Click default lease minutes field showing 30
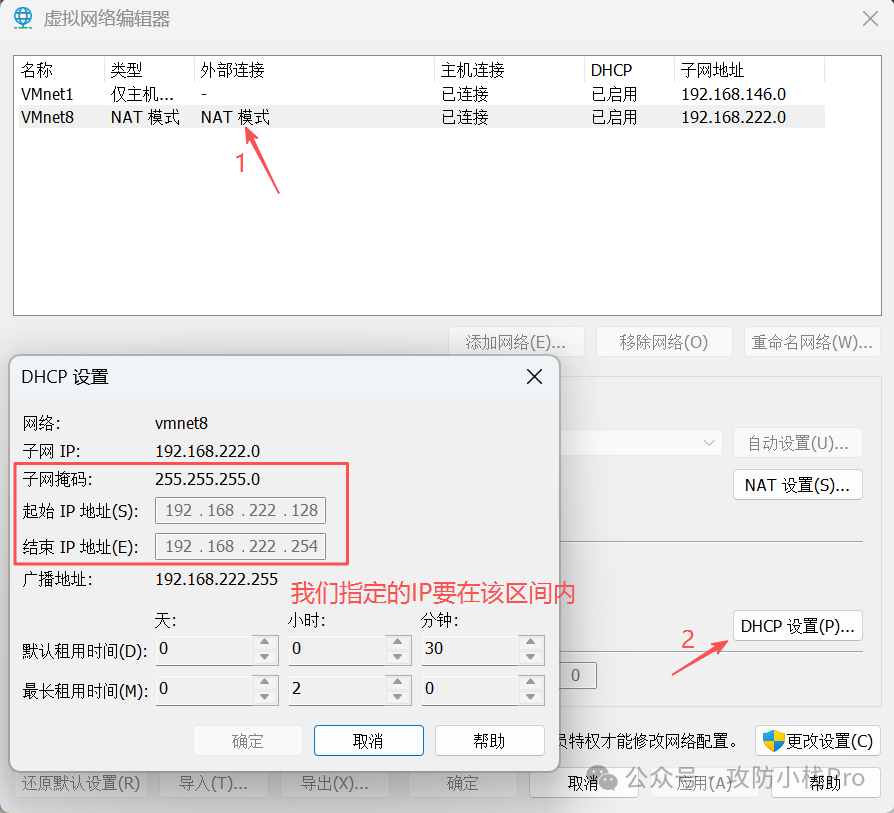The height and width of the screenshot is (813, 894). [x=470, y=649]
